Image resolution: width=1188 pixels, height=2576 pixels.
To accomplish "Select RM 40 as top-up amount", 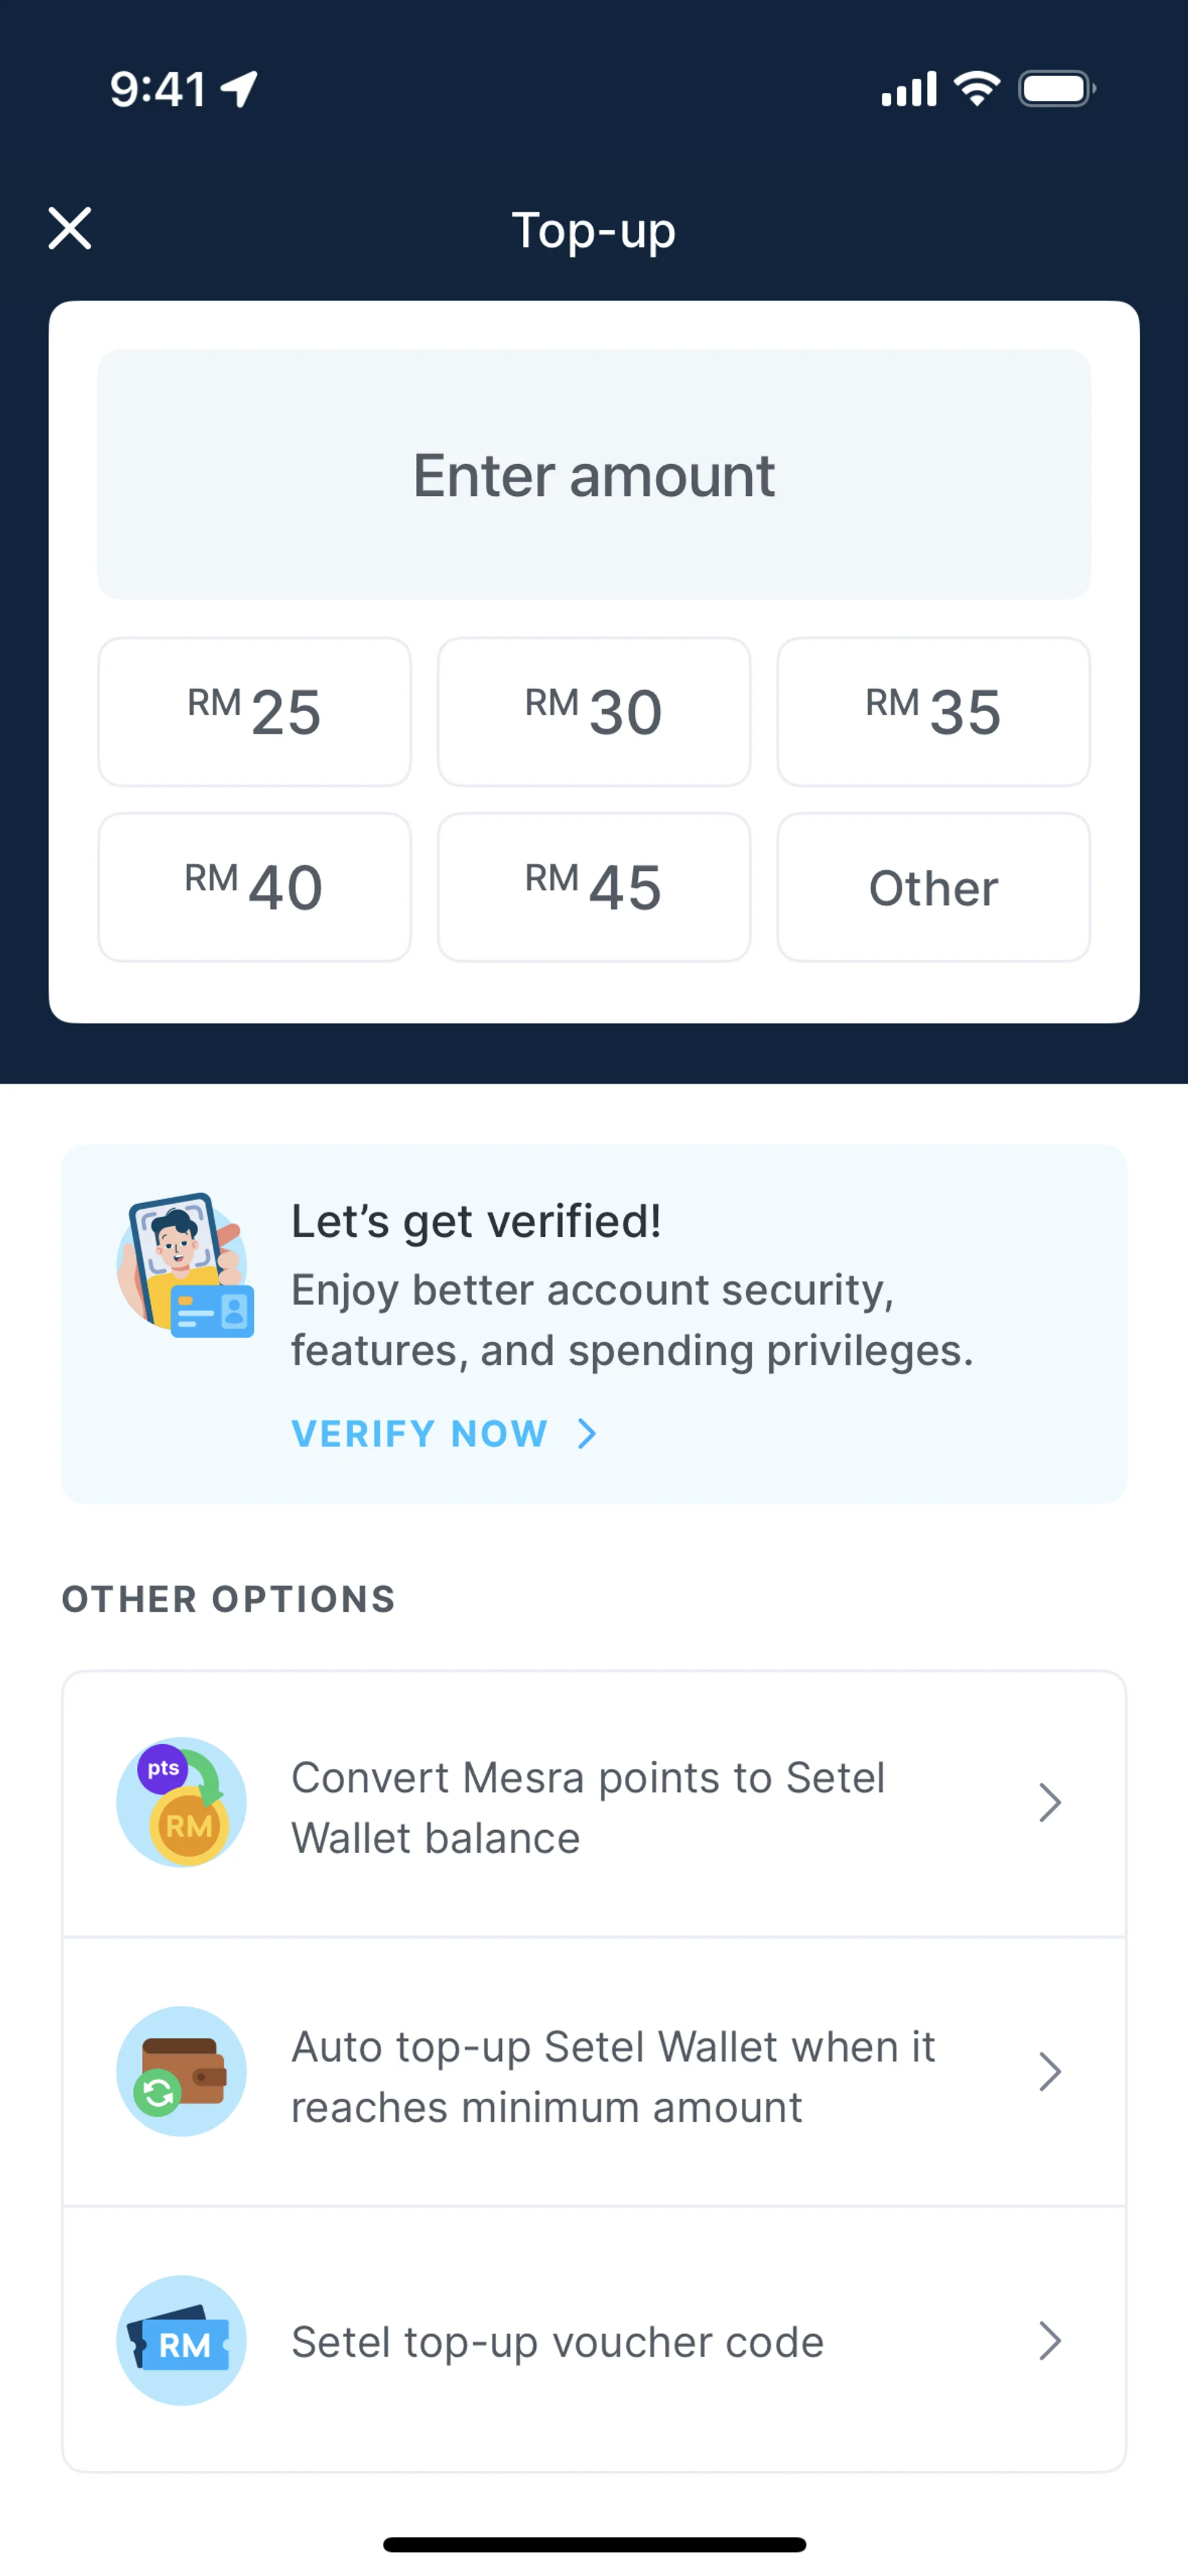I will 254,887.
